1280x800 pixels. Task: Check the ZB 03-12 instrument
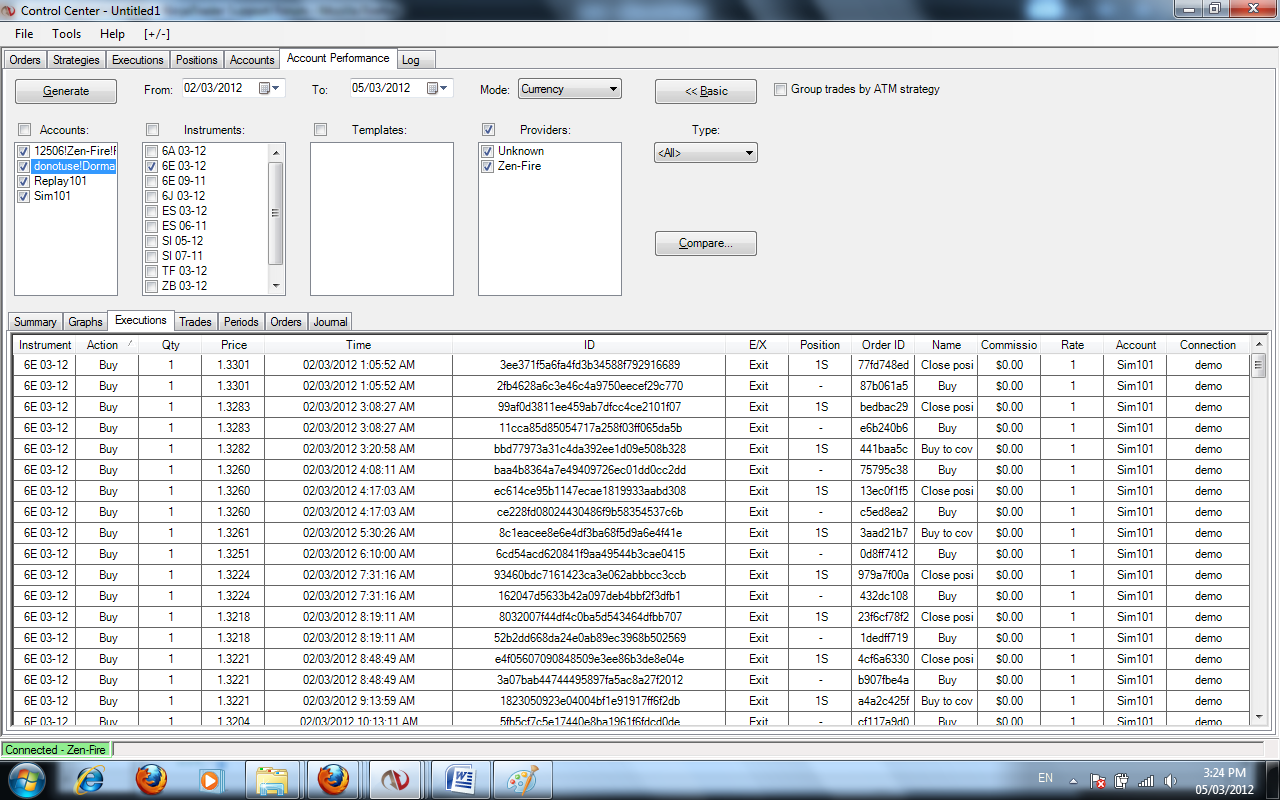point(152,286)
